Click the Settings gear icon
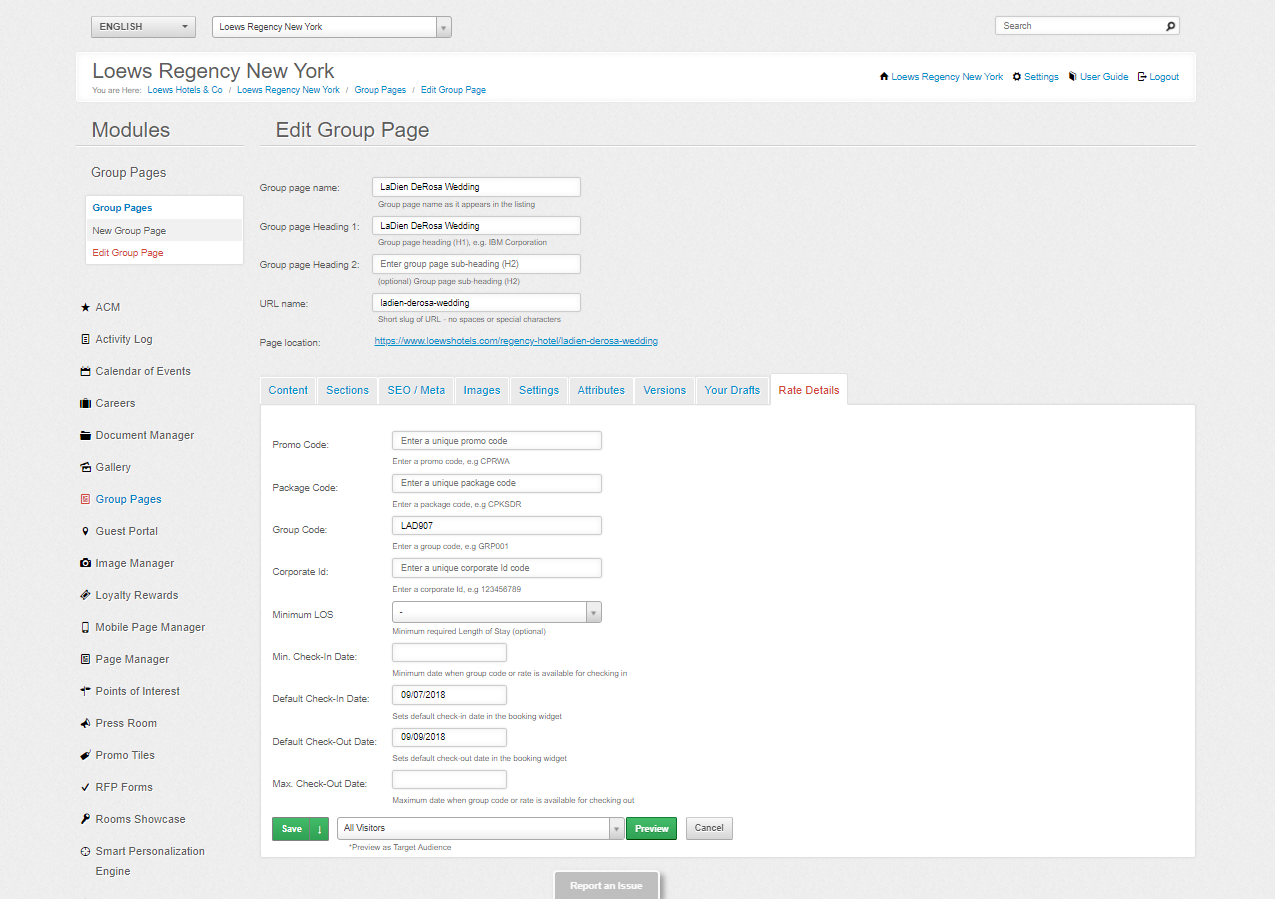Image resolution: width=1275 pixels, height=899 pixels. [x=1017, y=77]
